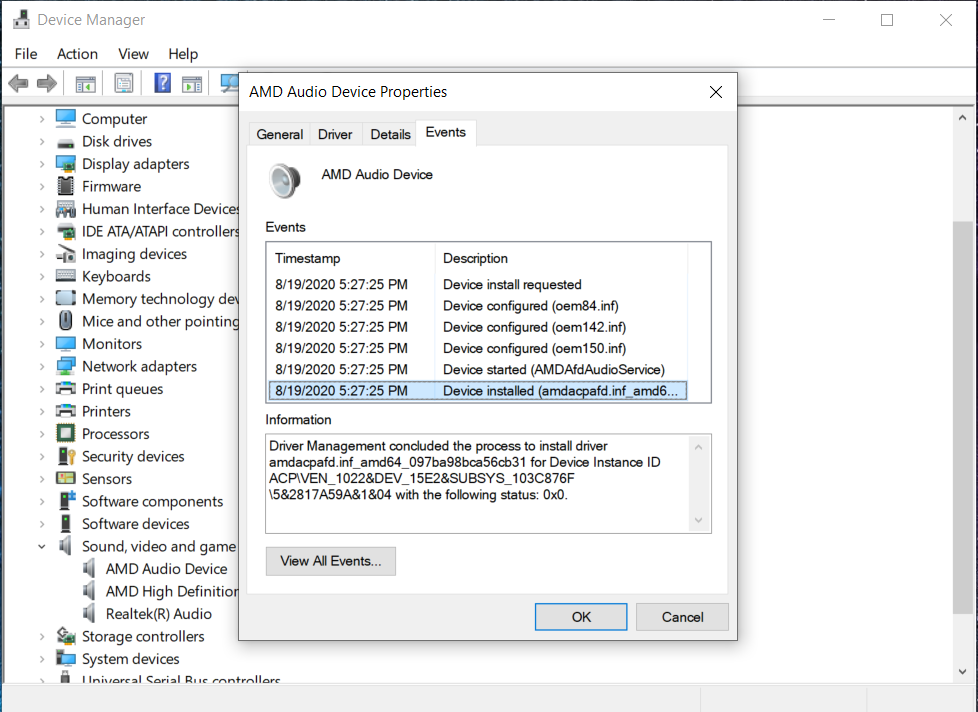Click the Show/Hide Console Tree icon
Image resolution: width=978 pixels, height=712 pixels.
pyautogui.click(x=86, y=84)
